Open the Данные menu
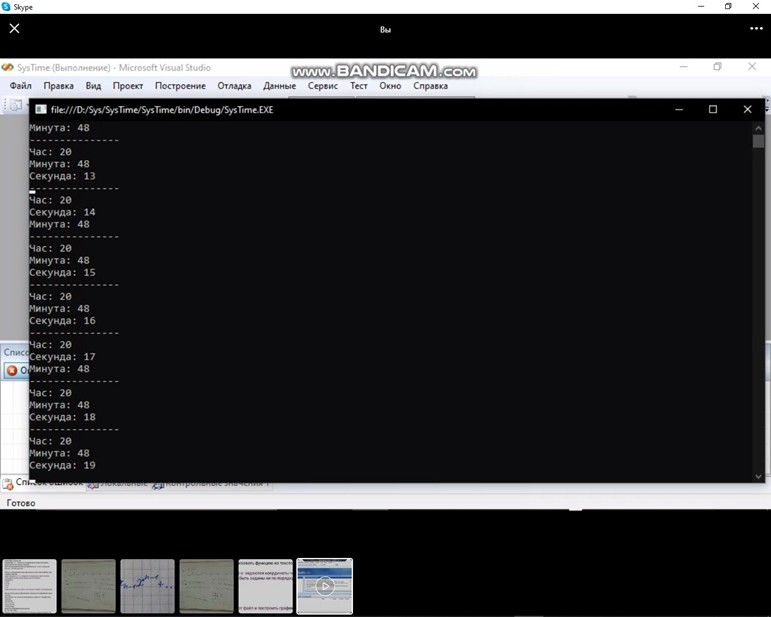Viewport: 771px width, 617px height. [279, 86]
